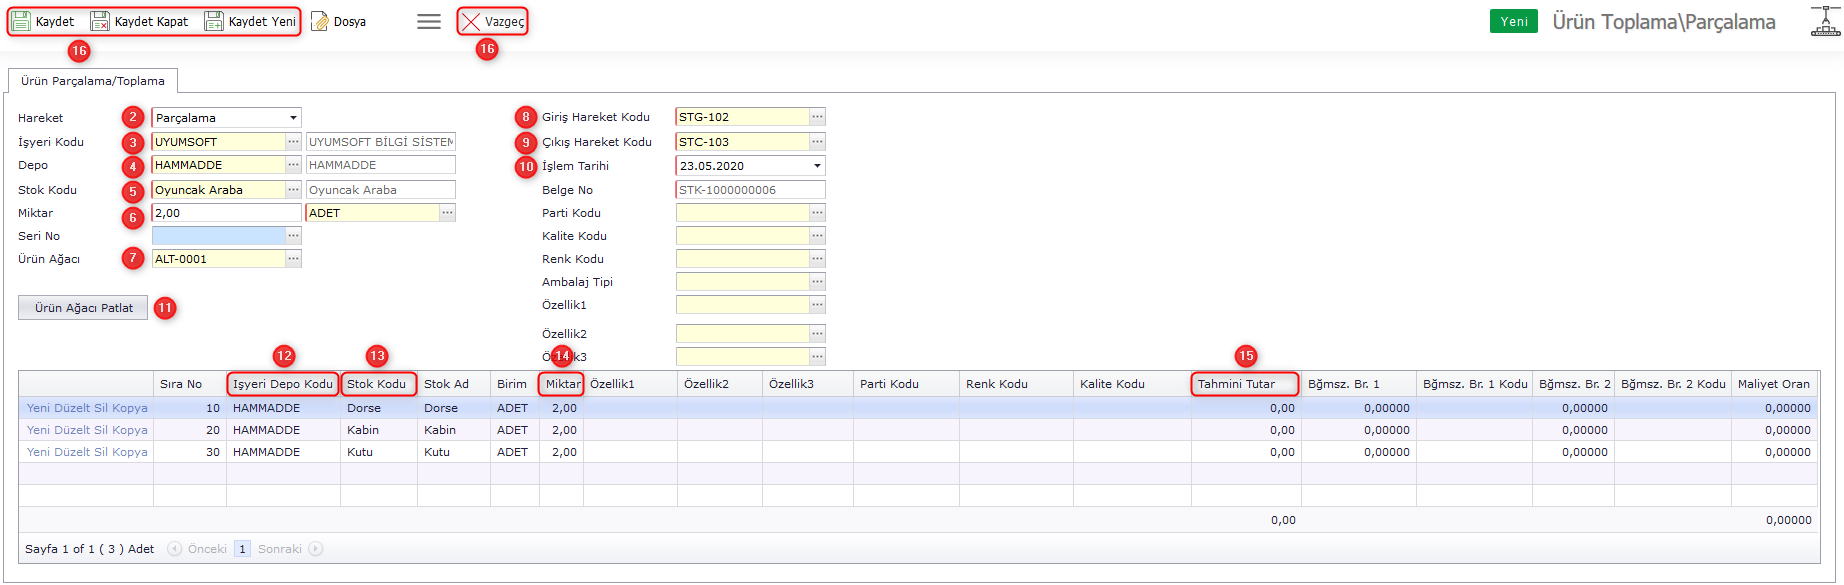1844x585 pixels.
Task: Click Düzelt link in Kabin row
Action: tap(72, 430)
